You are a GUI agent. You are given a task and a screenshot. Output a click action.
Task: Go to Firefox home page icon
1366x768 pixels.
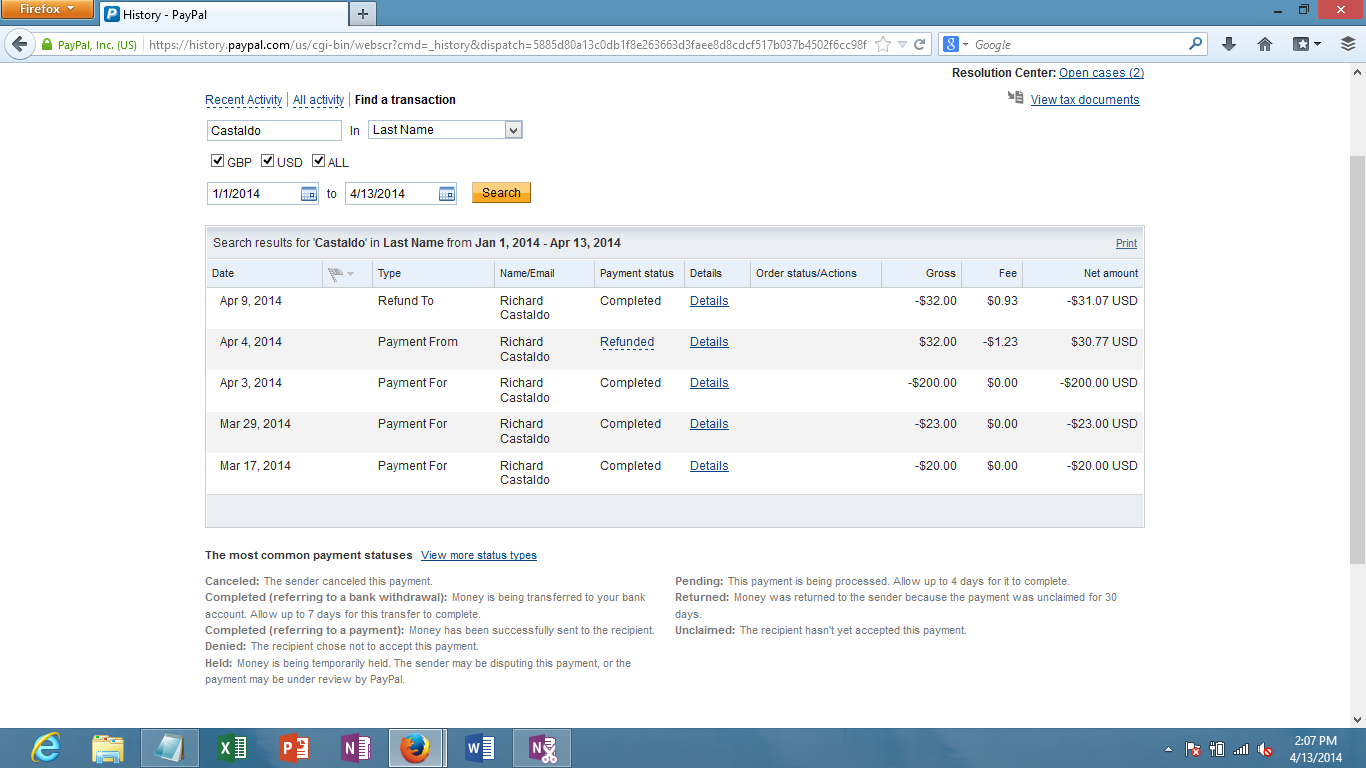(x=1264, y=44)
